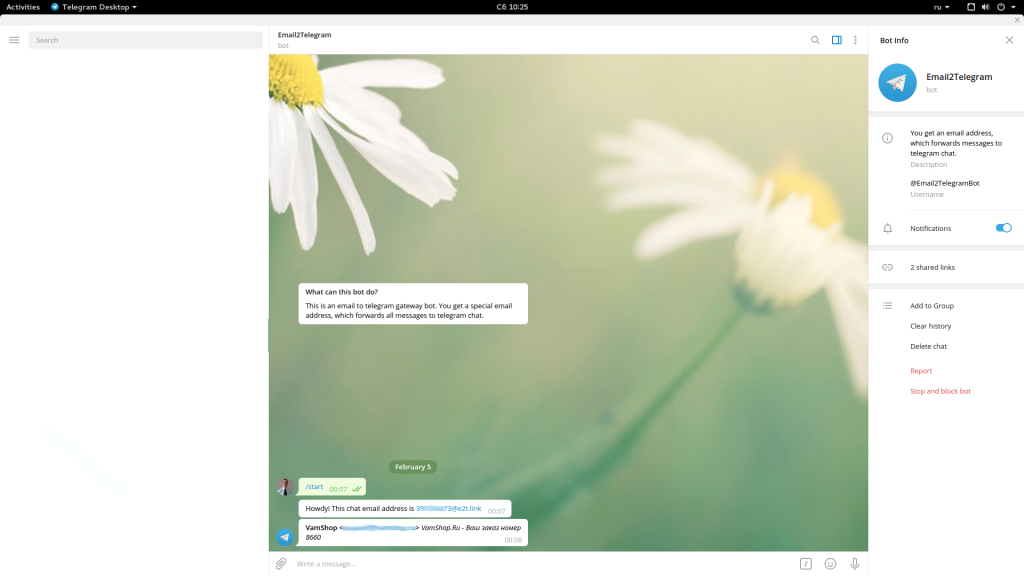Choose Add to Group

tap(932, 306)
